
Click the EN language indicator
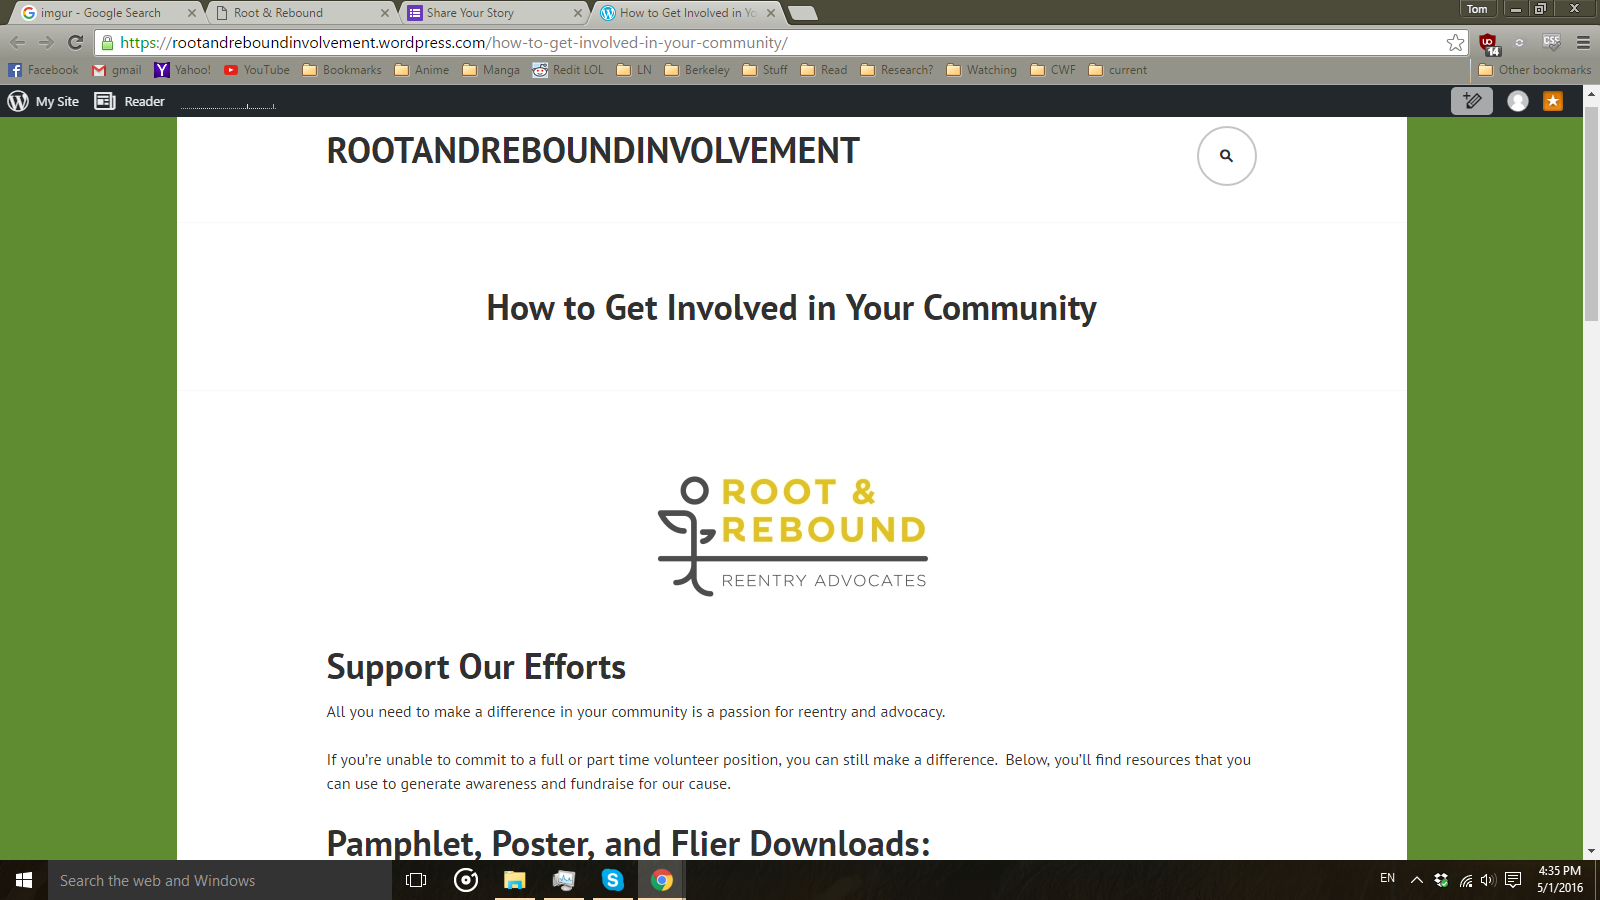coord(1387,878)
